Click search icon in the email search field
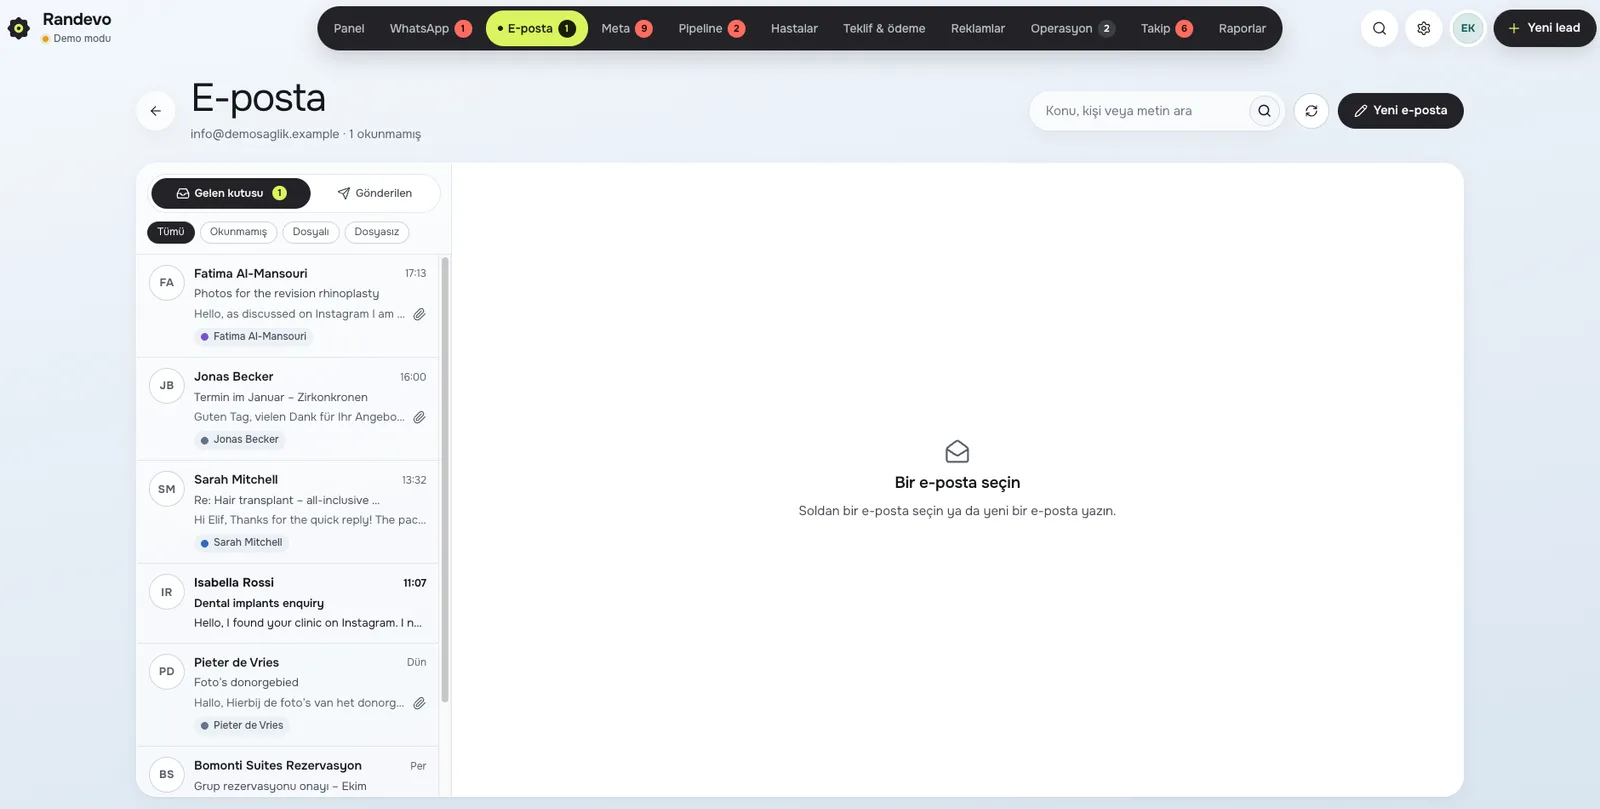Image resolution: width=1600 pixels, height=809 pixels. click(x=1264, y=111)
